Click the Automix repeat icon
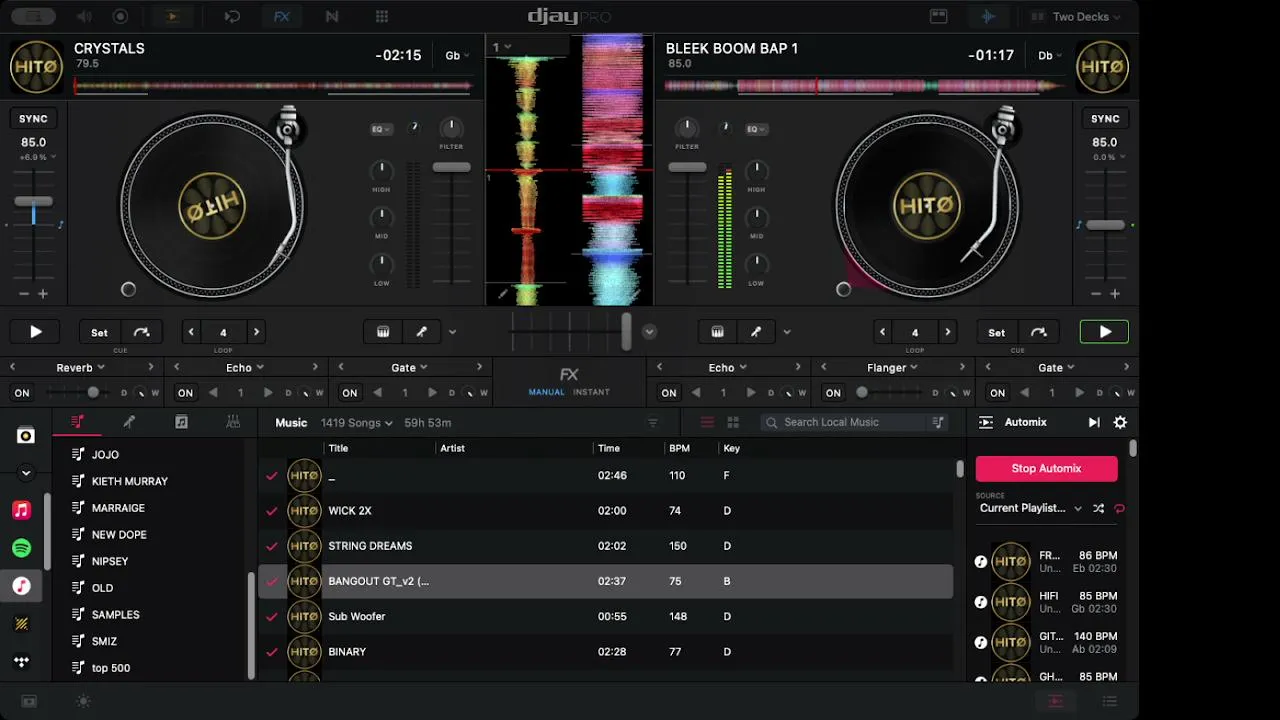 tap(1119, 508)
